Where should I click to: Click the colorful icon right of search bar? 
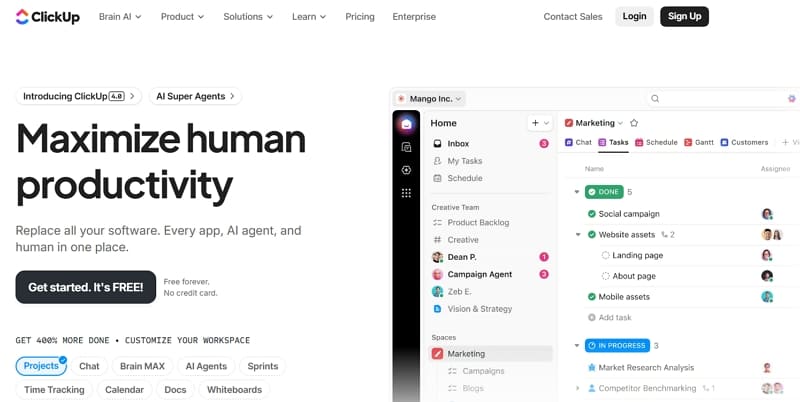pyautogui.click(x=792, y=98)
